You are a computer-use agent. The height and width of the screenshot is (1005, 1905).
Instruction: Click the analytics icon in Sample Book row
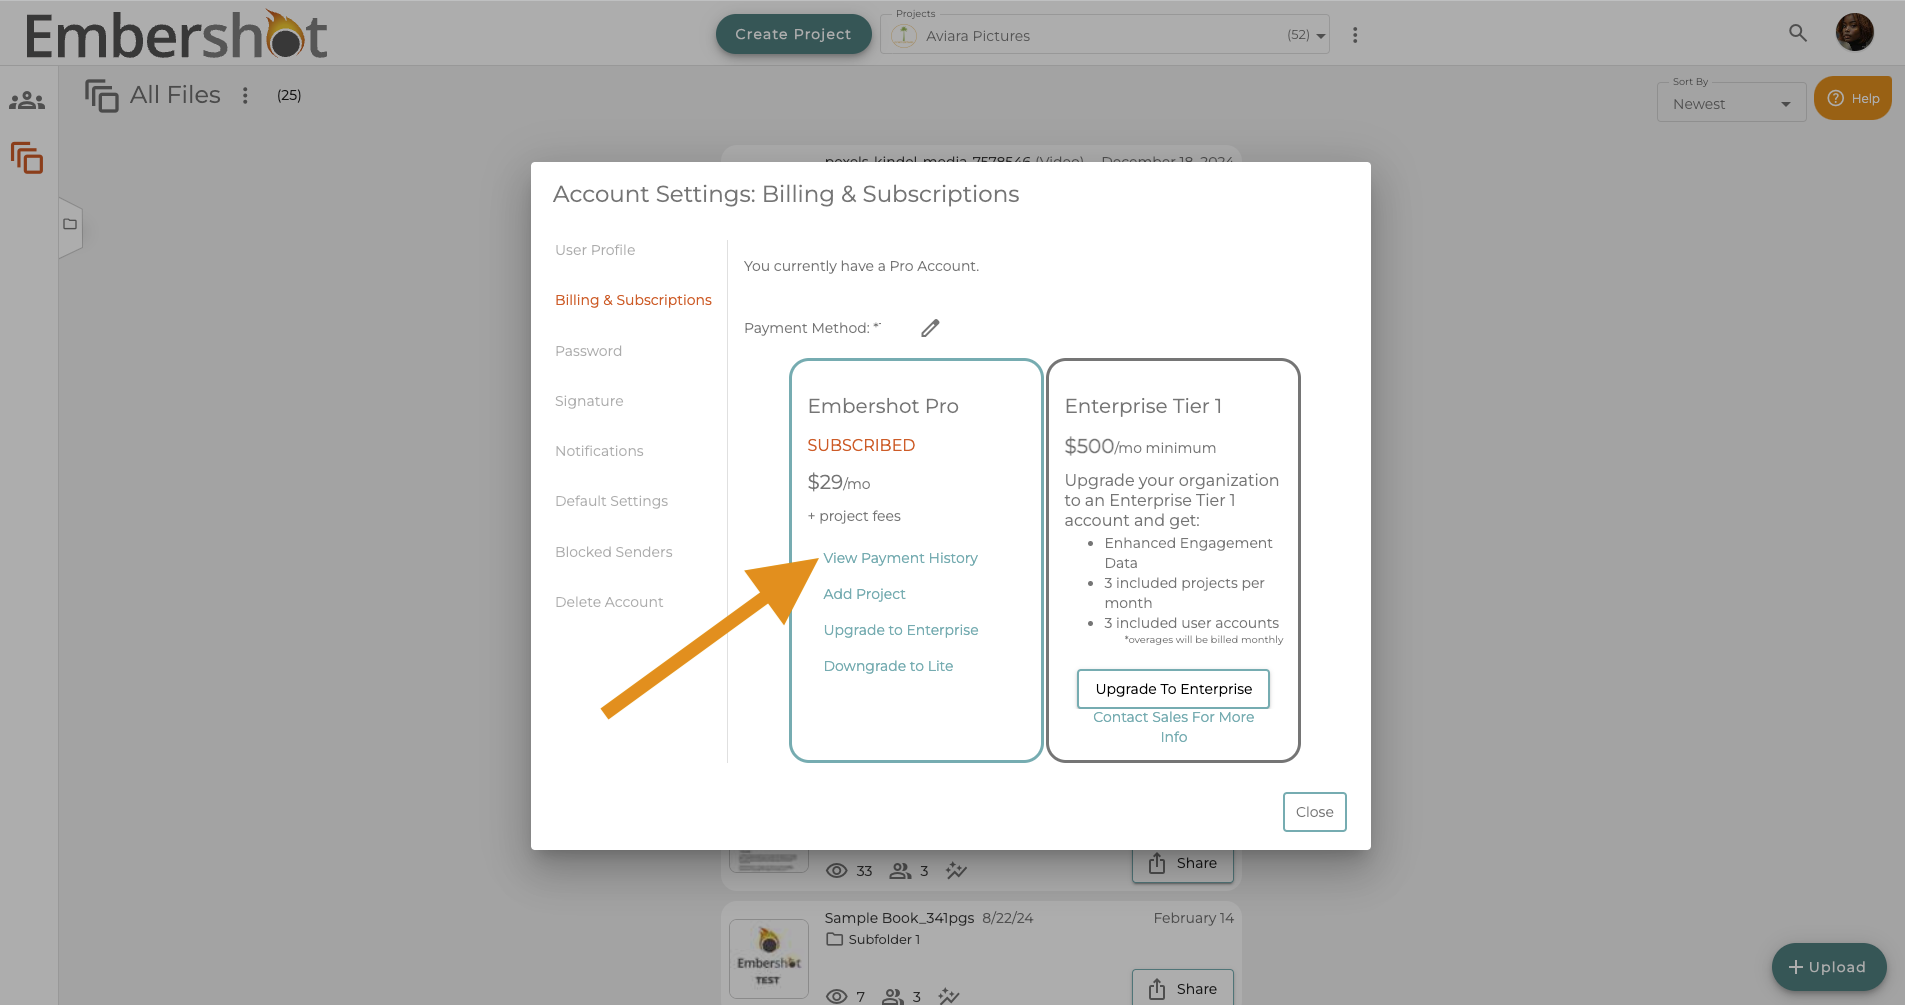[949, 996]
